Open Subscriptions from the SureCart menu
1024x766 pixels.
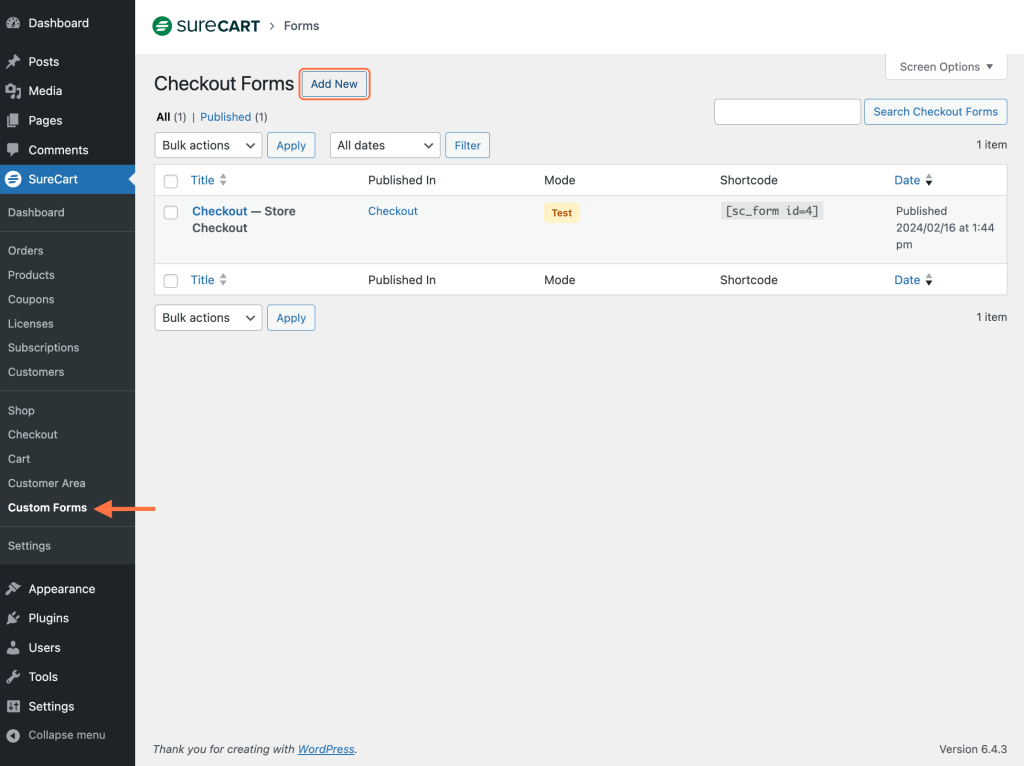pos(43,347)
